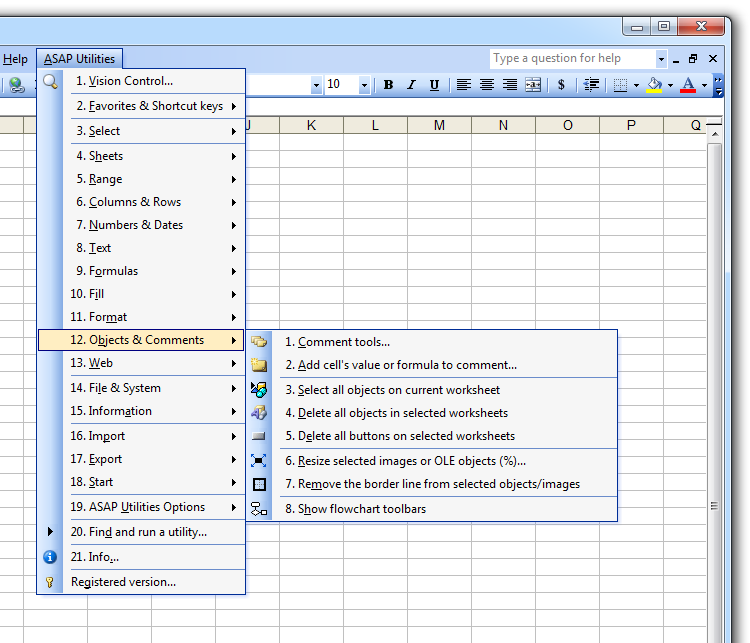Click the ASAP Utilities menu
This screenshot has width=750, height=643.
[x=79, y=59]
